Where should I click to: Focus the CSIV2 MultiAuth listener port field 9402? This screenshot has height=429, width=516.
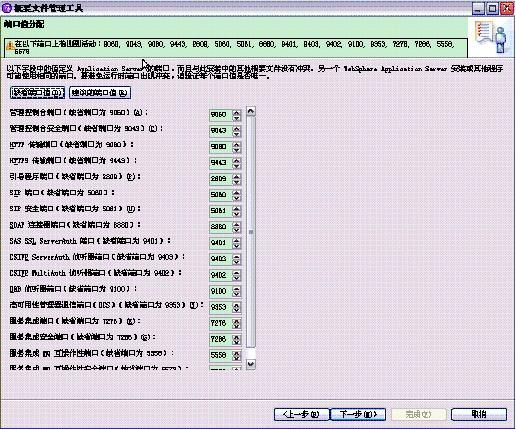[220, 275]
